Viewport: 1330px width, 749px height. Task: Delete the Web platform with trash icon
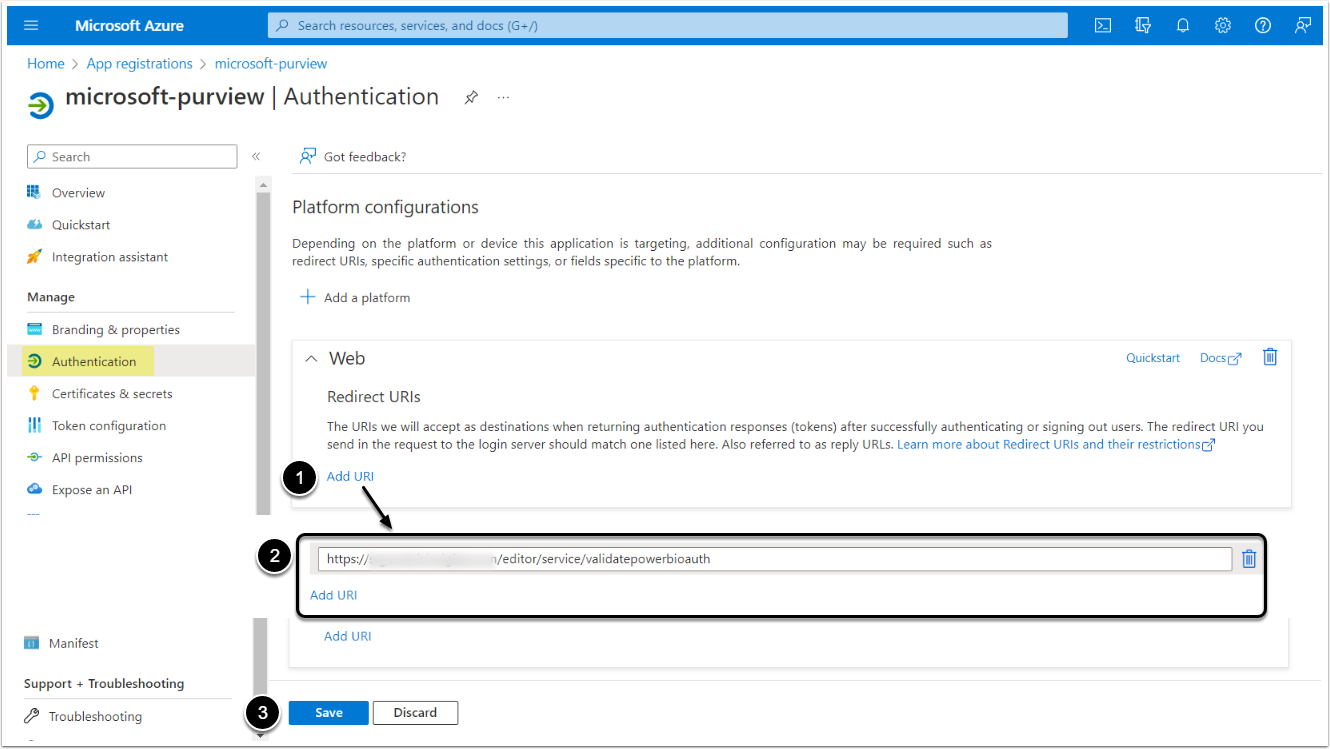click(x=1270, y=357)
